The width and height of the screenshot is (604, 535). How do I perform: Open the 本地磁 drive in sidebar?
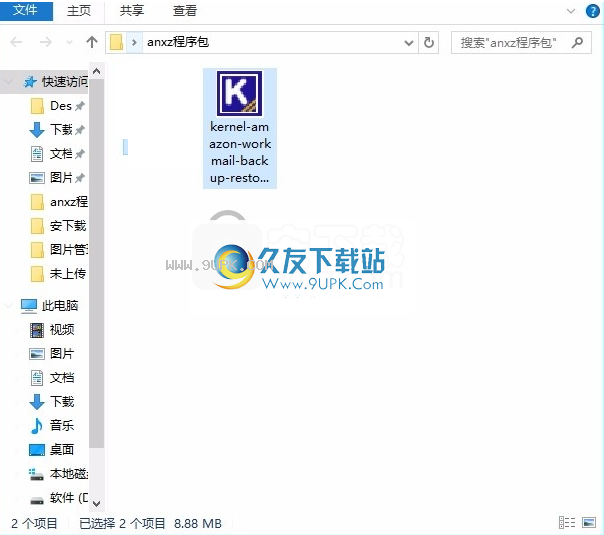tap(69, 473)
